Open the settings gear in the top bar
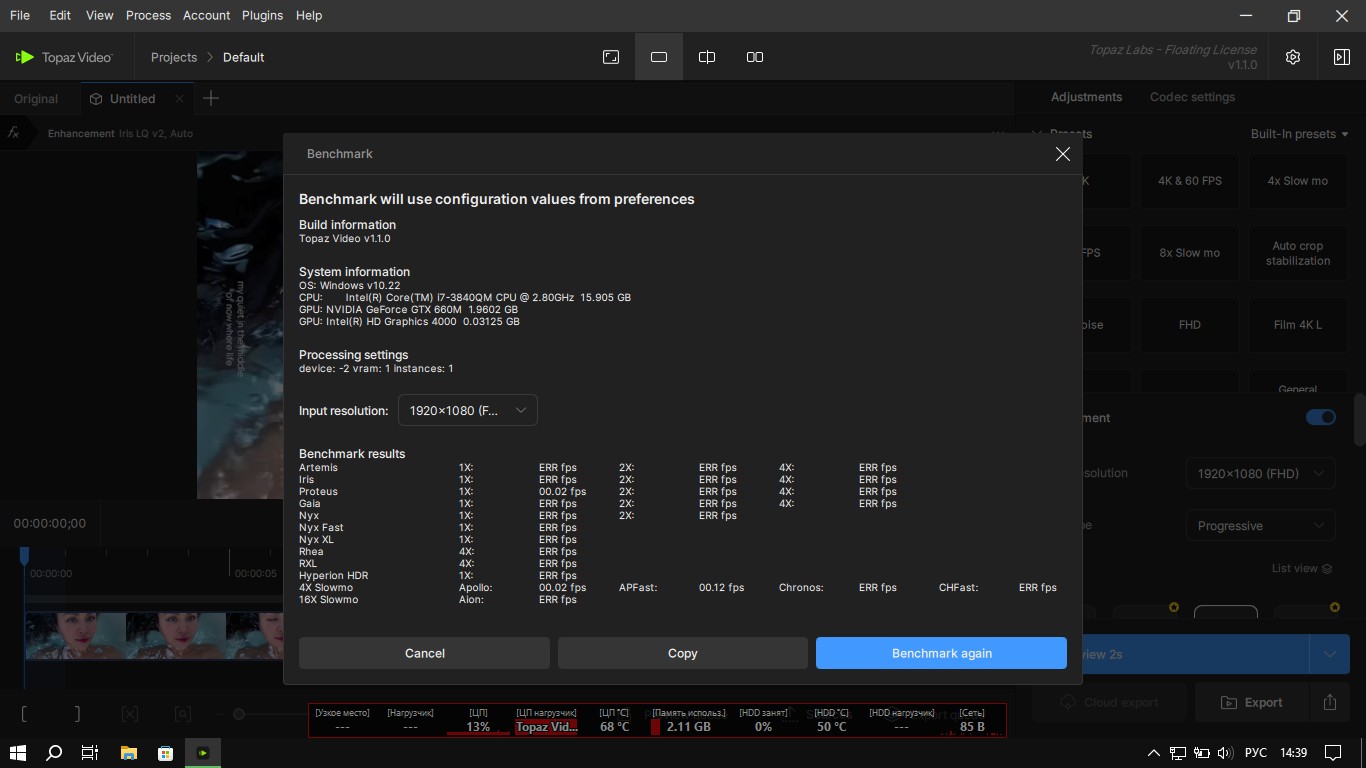The image size is (1366, 768). pyautogui.click(x=1293, y=57)
